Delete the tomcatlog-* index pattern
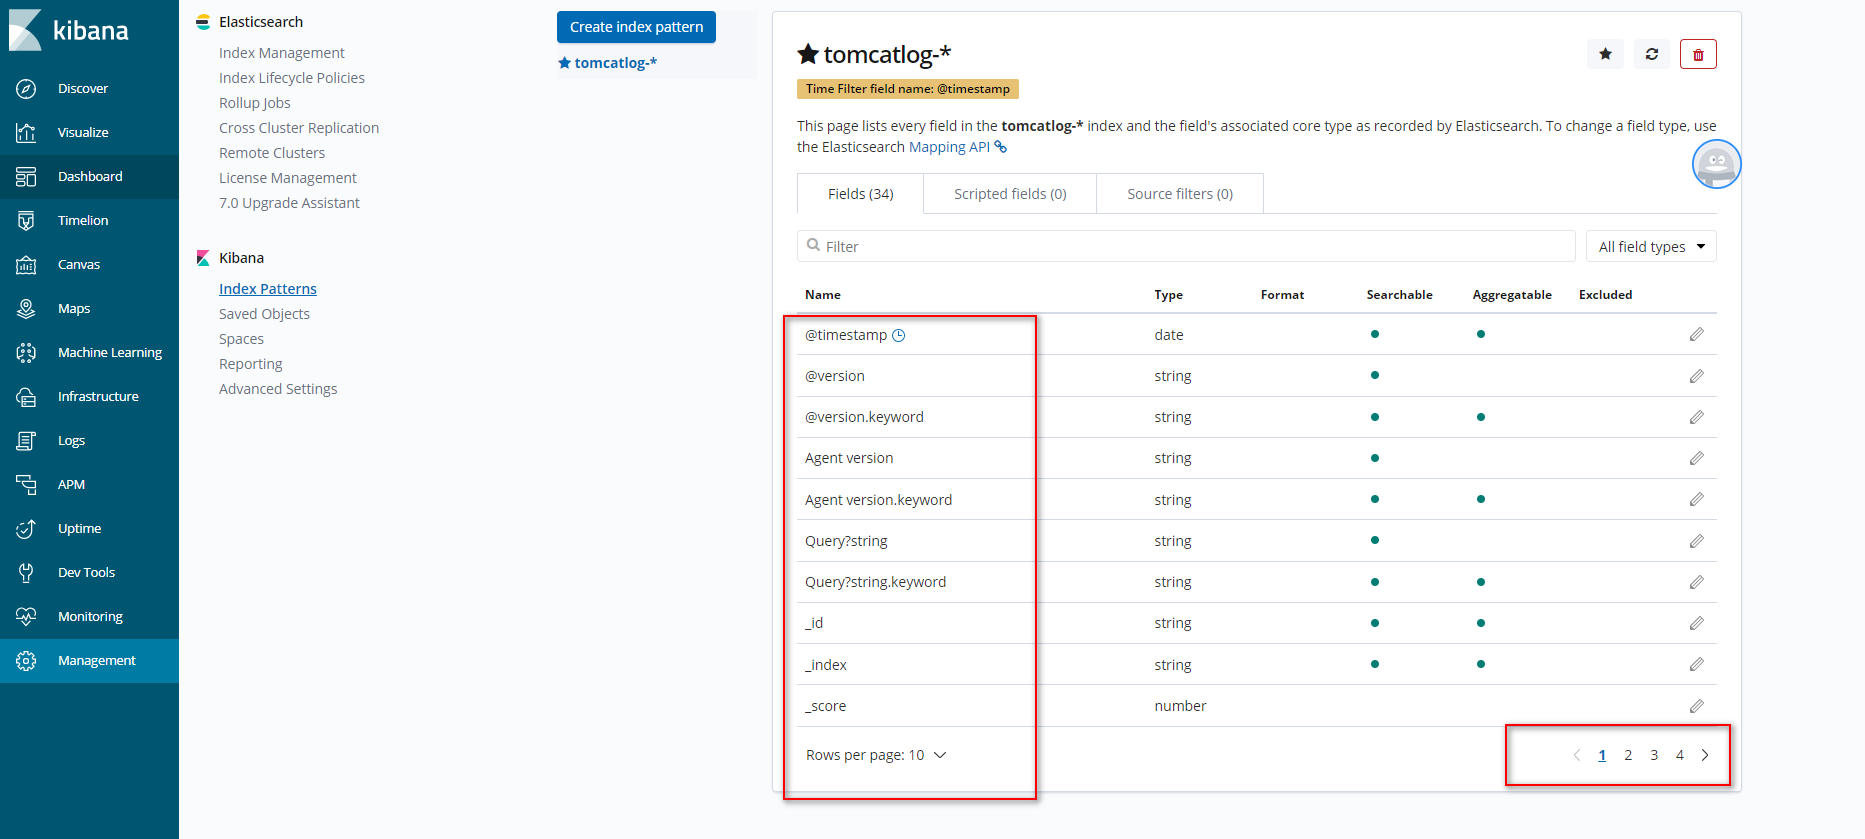This screenshot has width=1865, height=839. click(x=1698, y=54)
